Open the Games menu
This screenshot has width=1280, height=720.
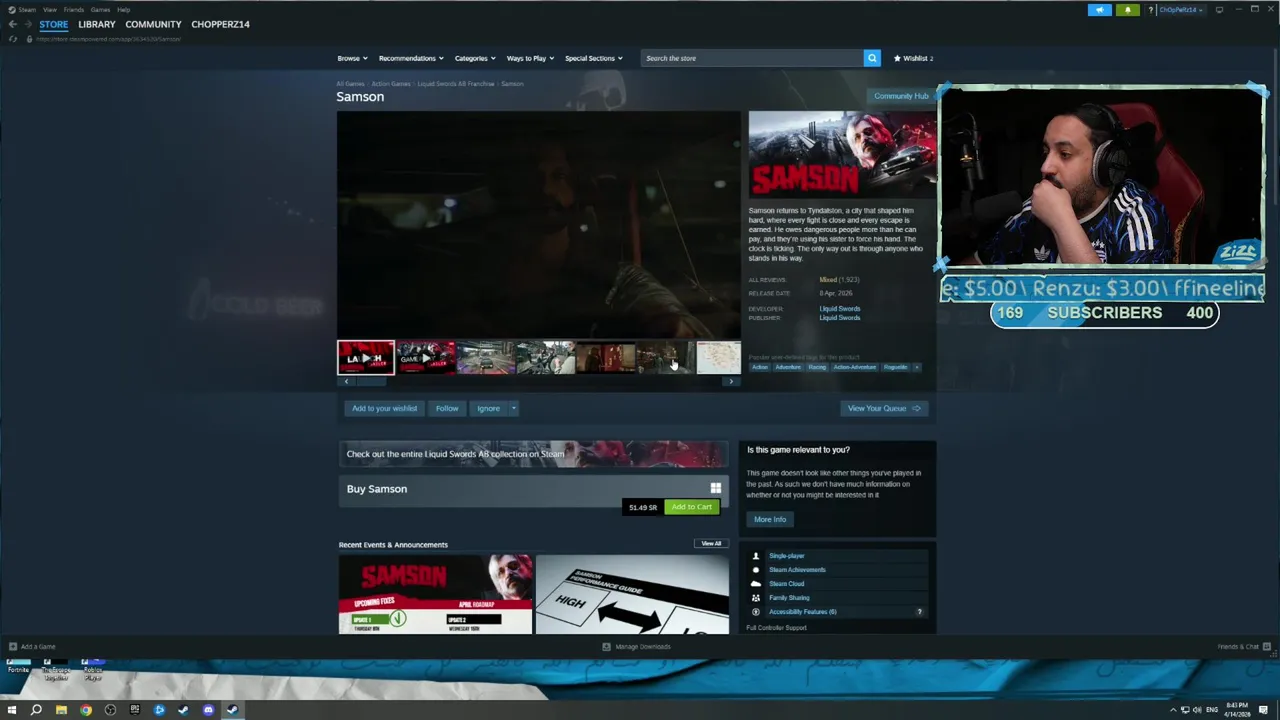pyautogui.click(x=100, y=10)
